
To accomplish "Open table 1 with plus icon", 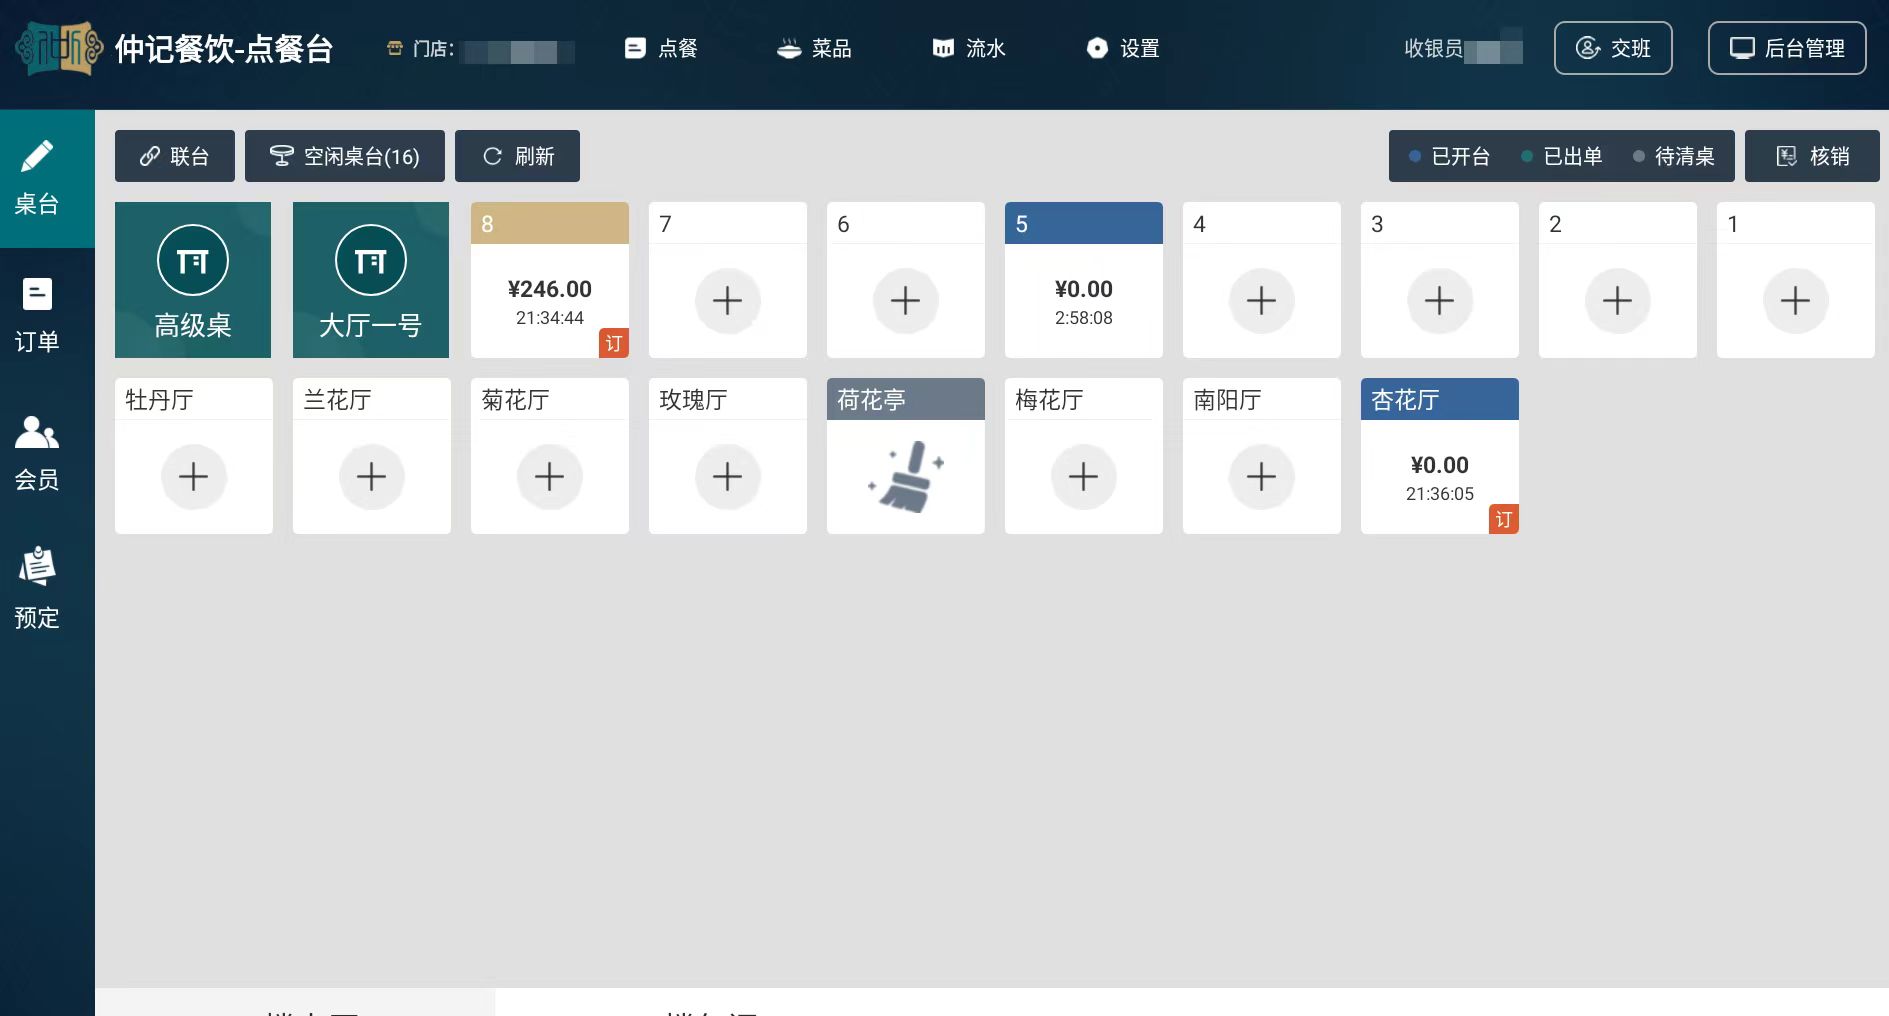I will 1796,280.
